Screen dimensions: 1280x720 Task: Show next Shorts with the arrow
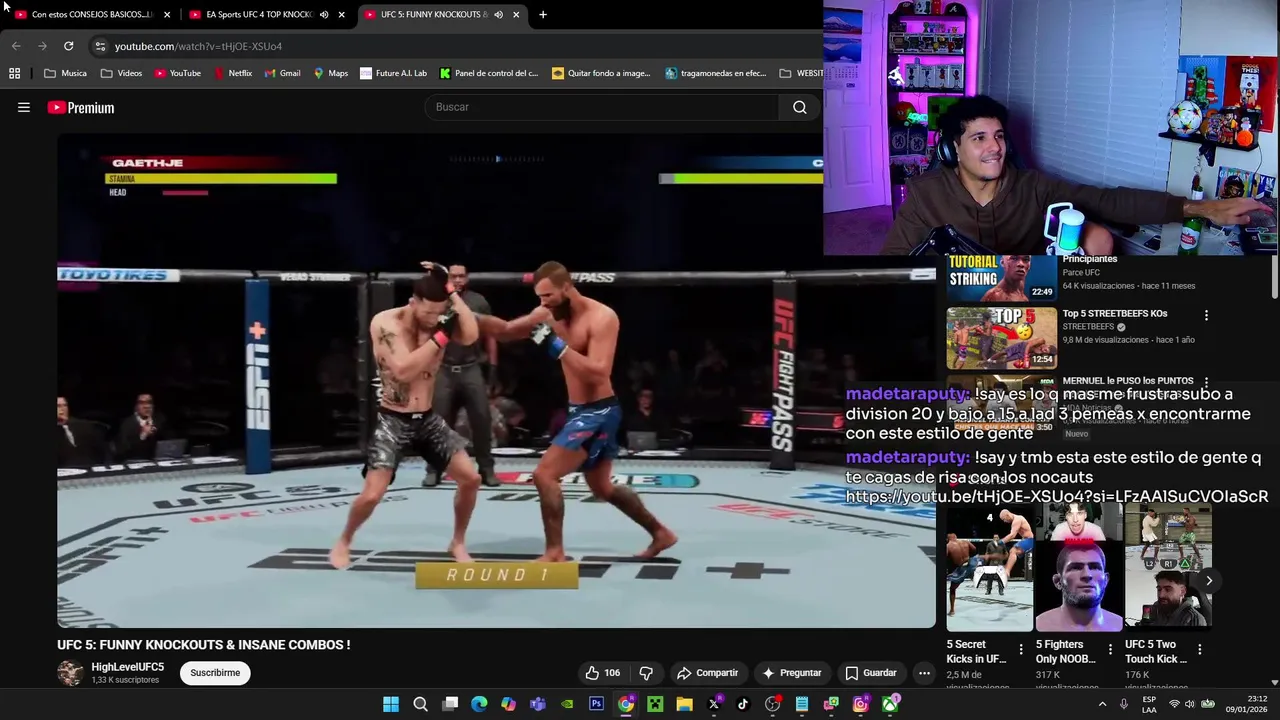point(1208,580)
